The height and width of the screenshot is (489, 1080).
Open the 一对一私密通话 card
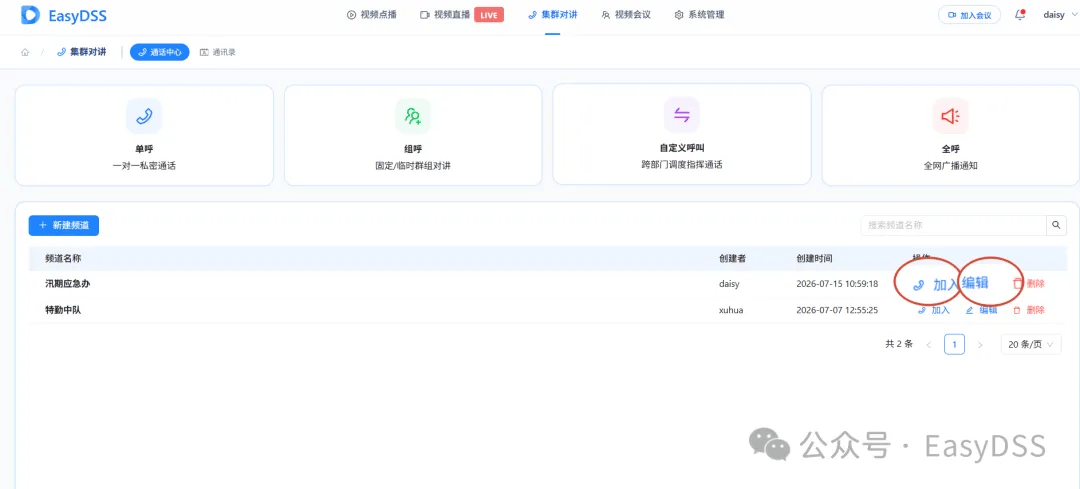click(144, 135)
